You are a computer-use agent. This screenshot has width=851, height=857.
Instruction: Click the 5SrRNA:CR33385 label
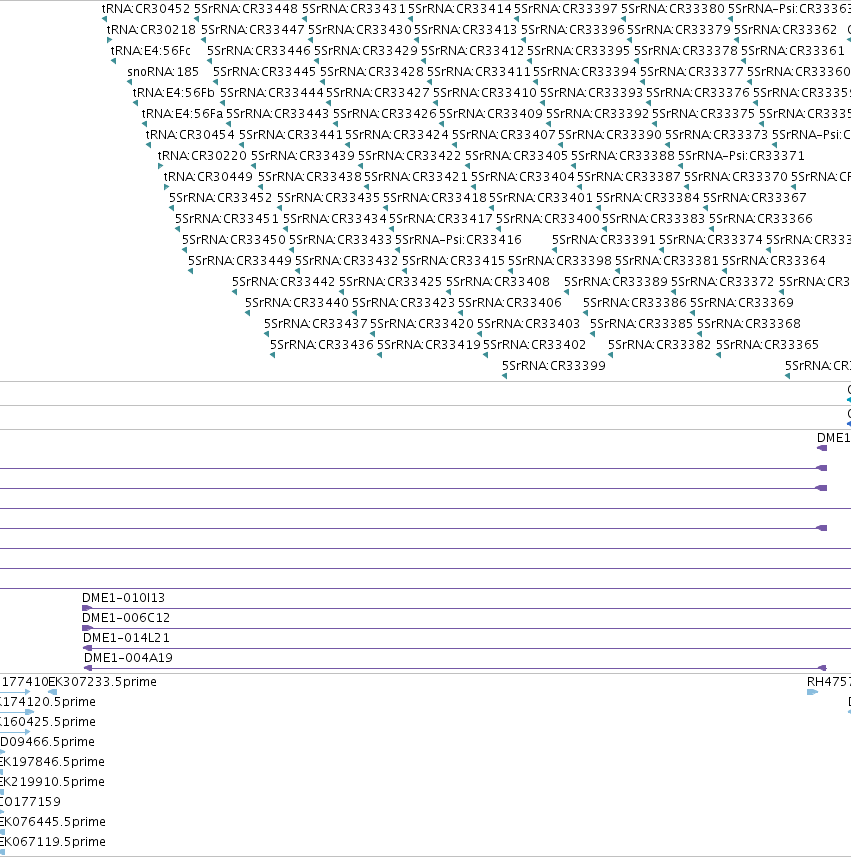click(x=642, y=324)
